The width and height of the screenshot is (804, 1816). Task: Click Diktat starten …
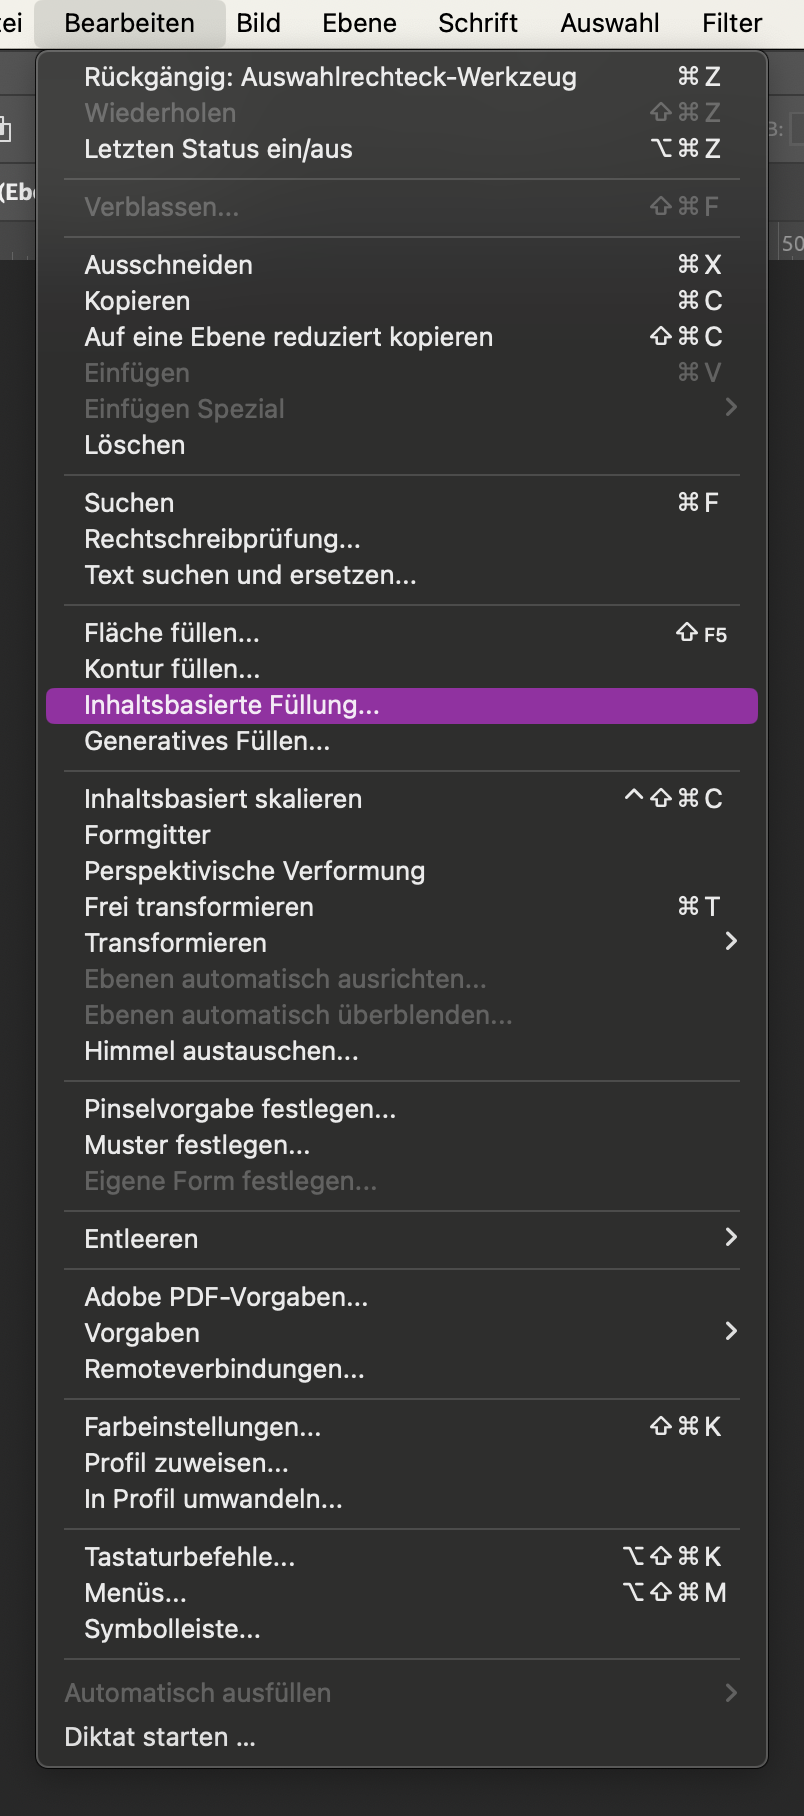pyautogui.click(x=160, y=1737)
